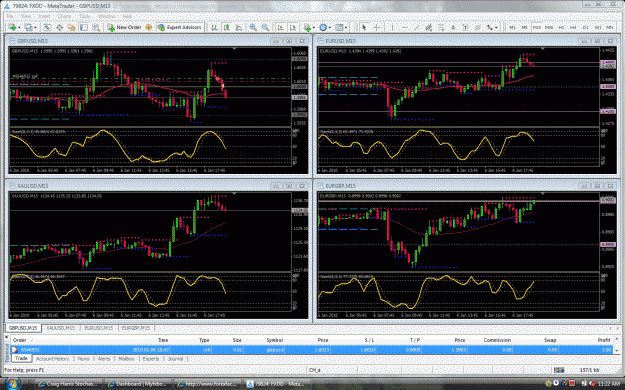Open the Profiles toolbar icon
625x390 pixels.
tap(28, 27)
